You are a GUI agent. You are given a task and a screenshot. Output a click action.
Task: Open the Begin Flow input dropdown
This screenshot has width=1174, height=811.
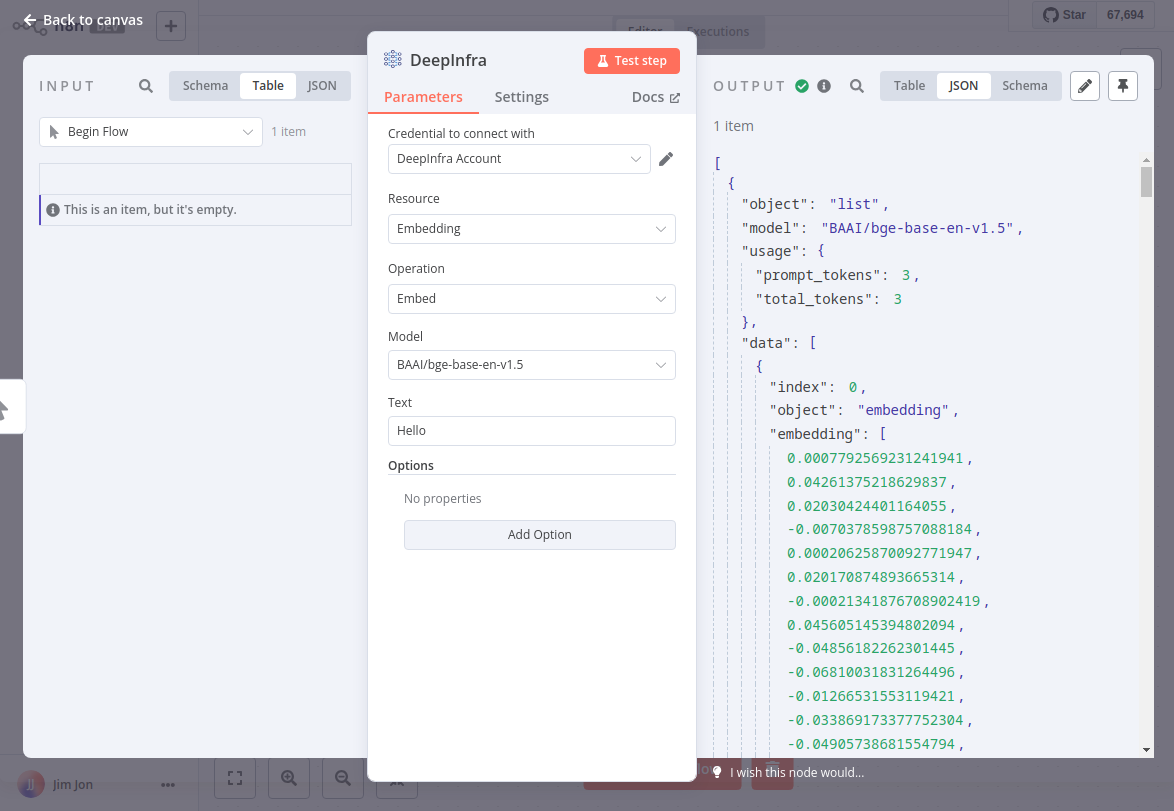[x=150, y=132]
